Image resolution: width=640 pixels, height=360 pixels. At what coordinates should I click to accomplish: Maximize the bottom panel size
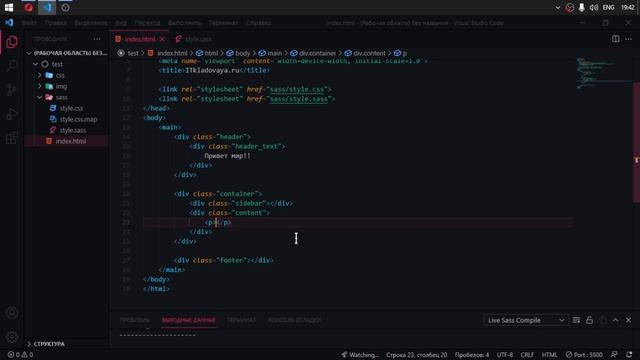pos(616,320)
